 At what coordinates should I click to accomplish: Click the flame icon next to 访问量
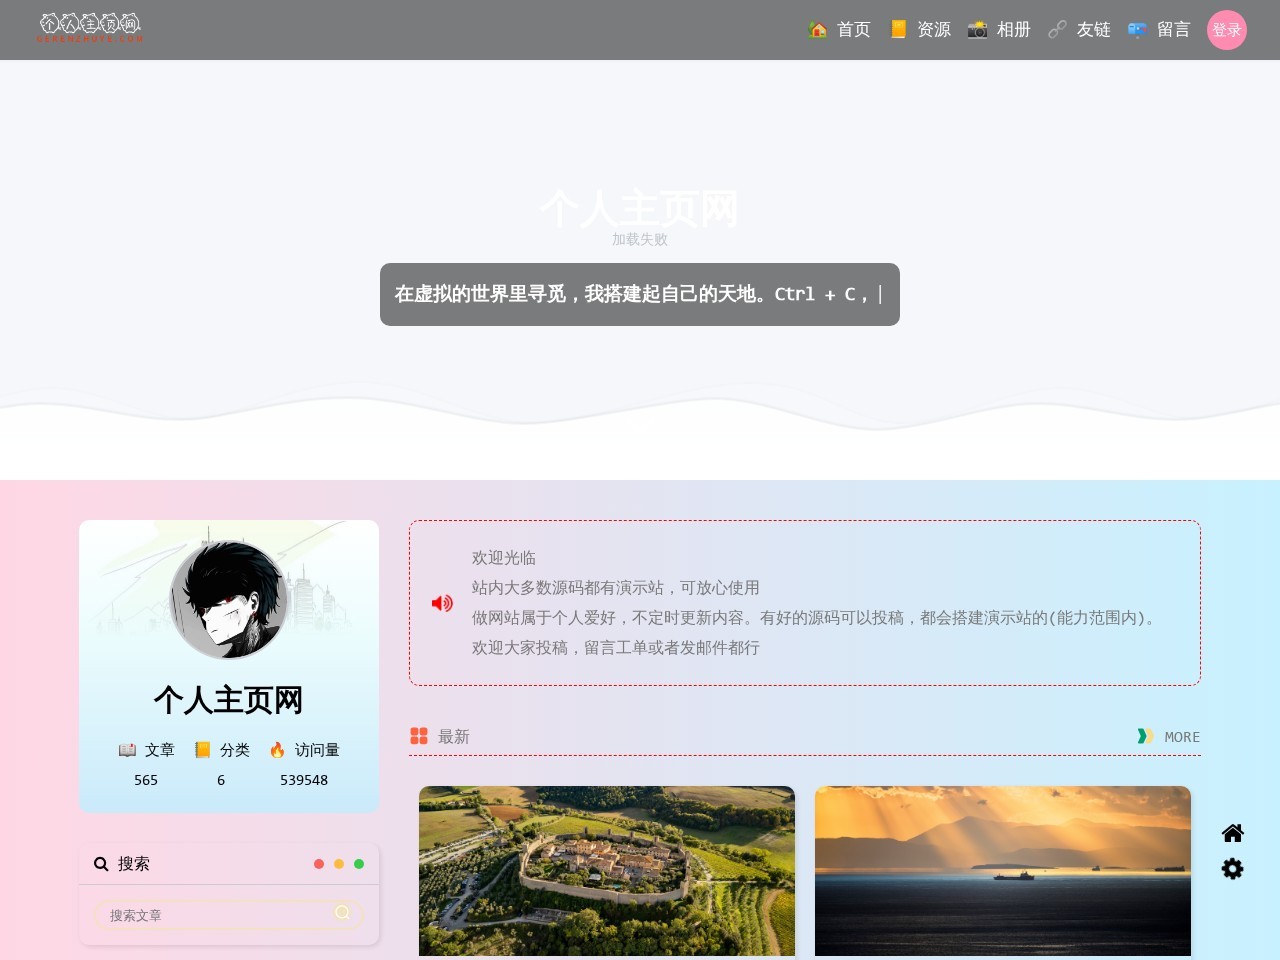click(277, 750)
